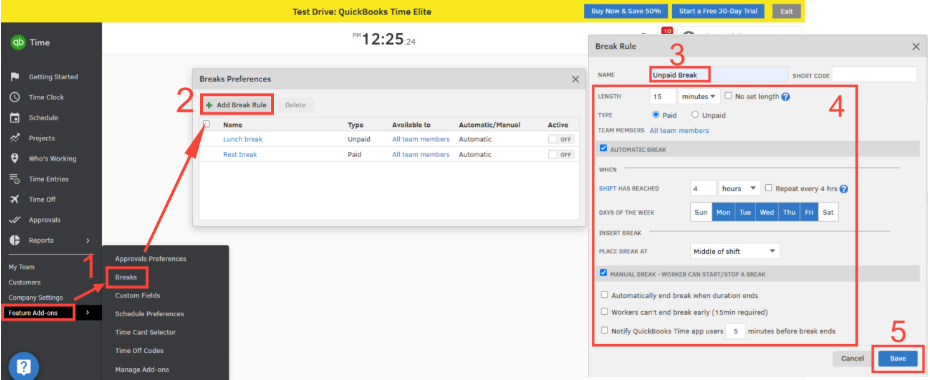Click Save in Break Rule dialog
Viewport: 930px width, 380px height.
tap(897, 359)
